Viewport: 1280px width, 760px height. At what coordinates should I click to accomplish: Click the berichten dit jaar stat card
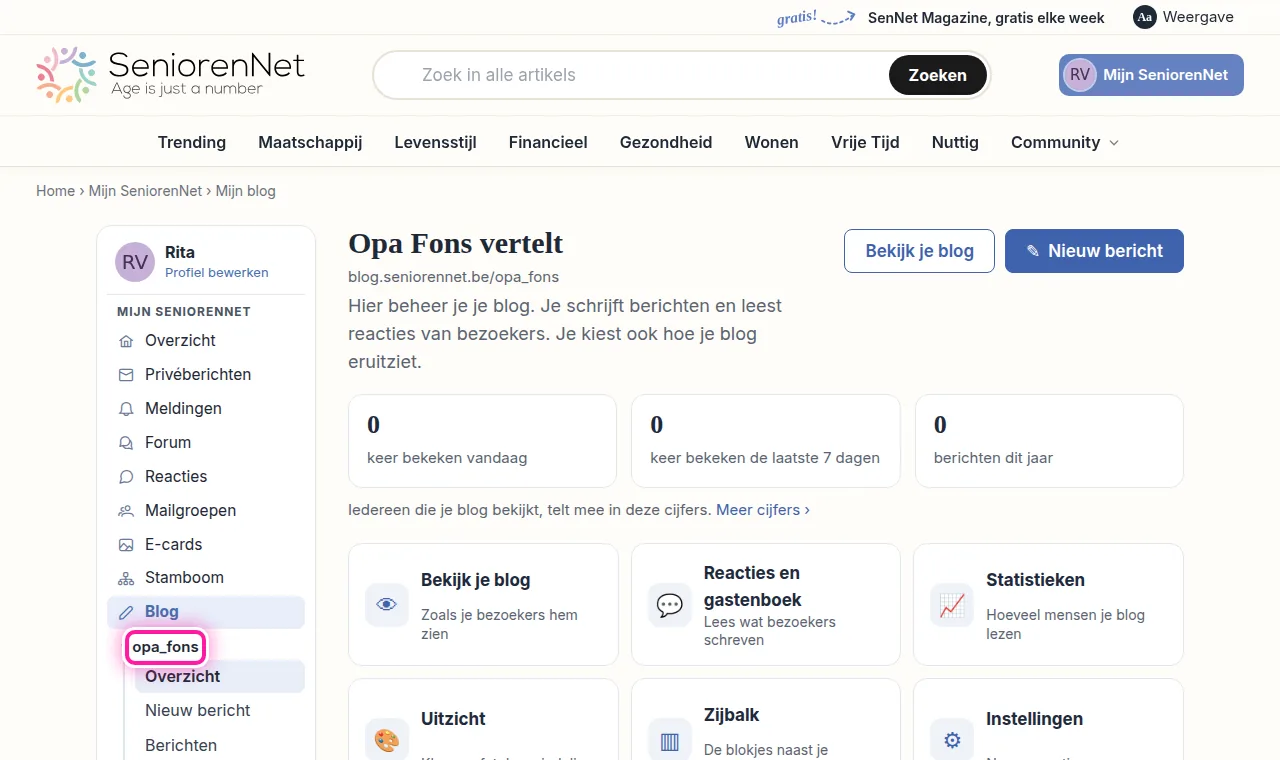1049,441
